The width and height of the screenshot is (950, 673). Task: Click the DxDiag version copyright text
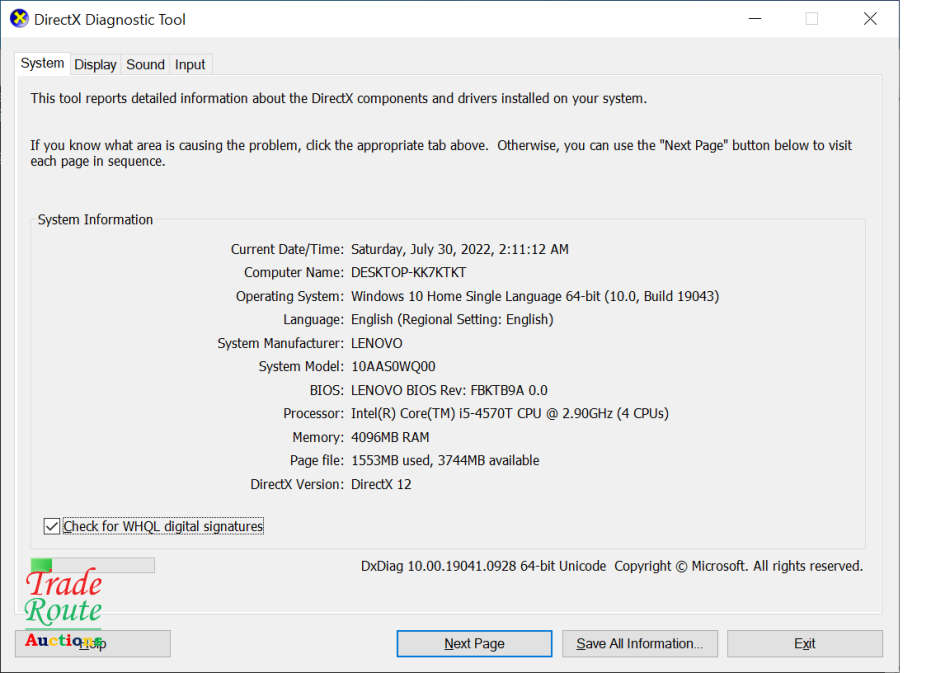point(611,566)
